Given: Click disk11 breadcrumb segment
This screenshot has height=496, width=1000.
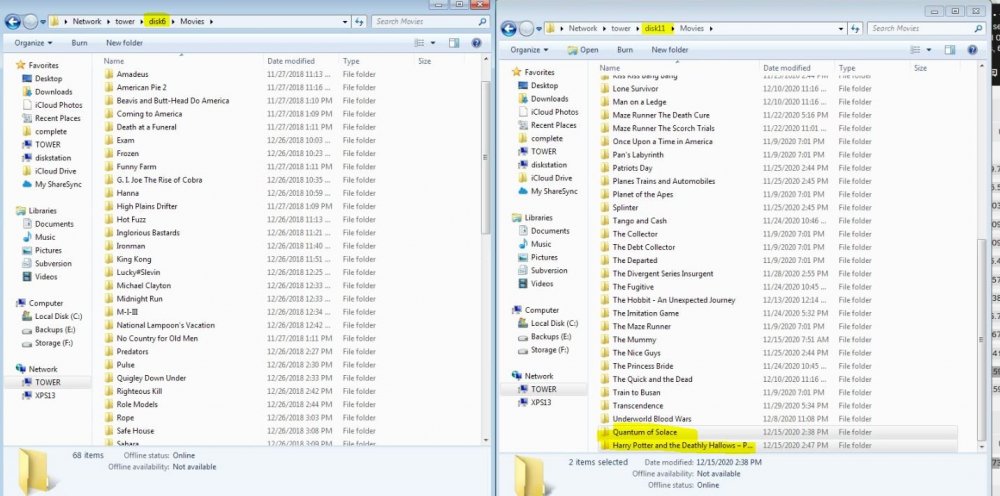Looking at the screenshot, I should tap(655, 29).
